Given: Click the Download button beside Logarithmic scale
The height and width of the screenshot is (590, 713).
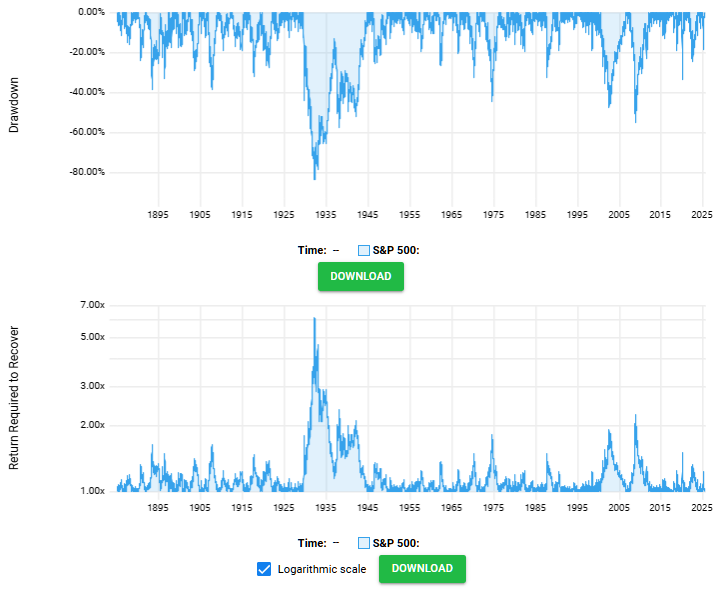Looking at the screenshot, I should click(x=421, y=568).
